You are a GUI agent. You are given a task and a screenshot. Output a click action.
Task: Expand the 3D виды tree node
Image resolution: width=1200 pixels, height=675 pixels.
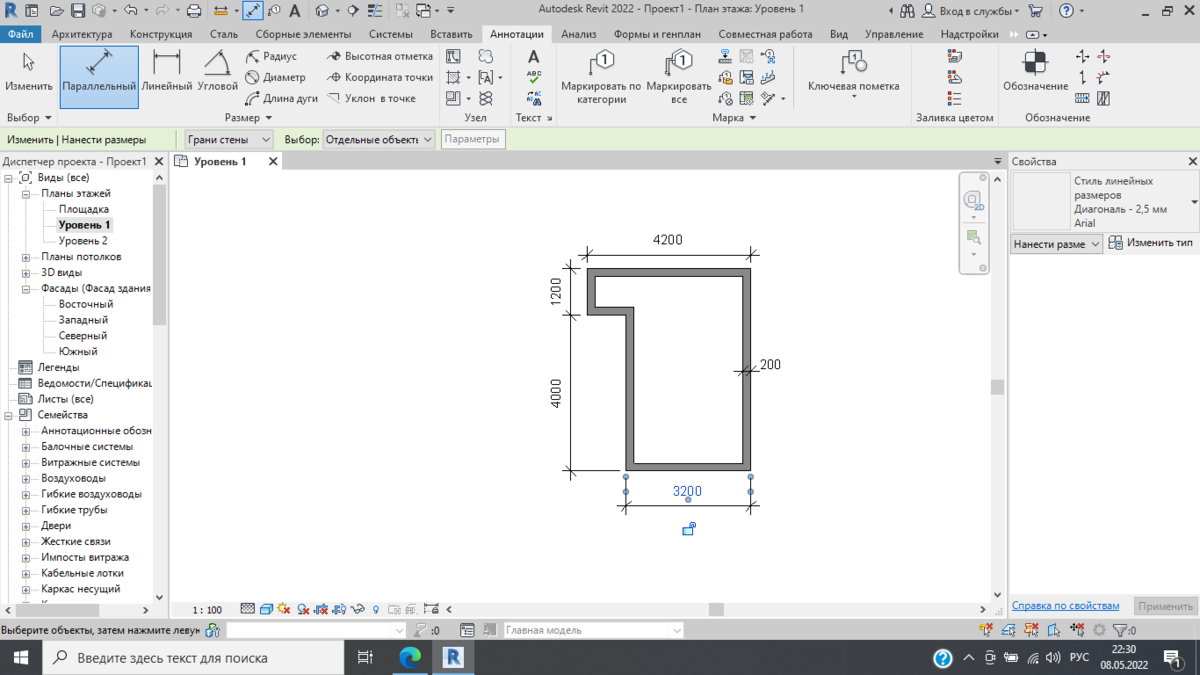26,273
